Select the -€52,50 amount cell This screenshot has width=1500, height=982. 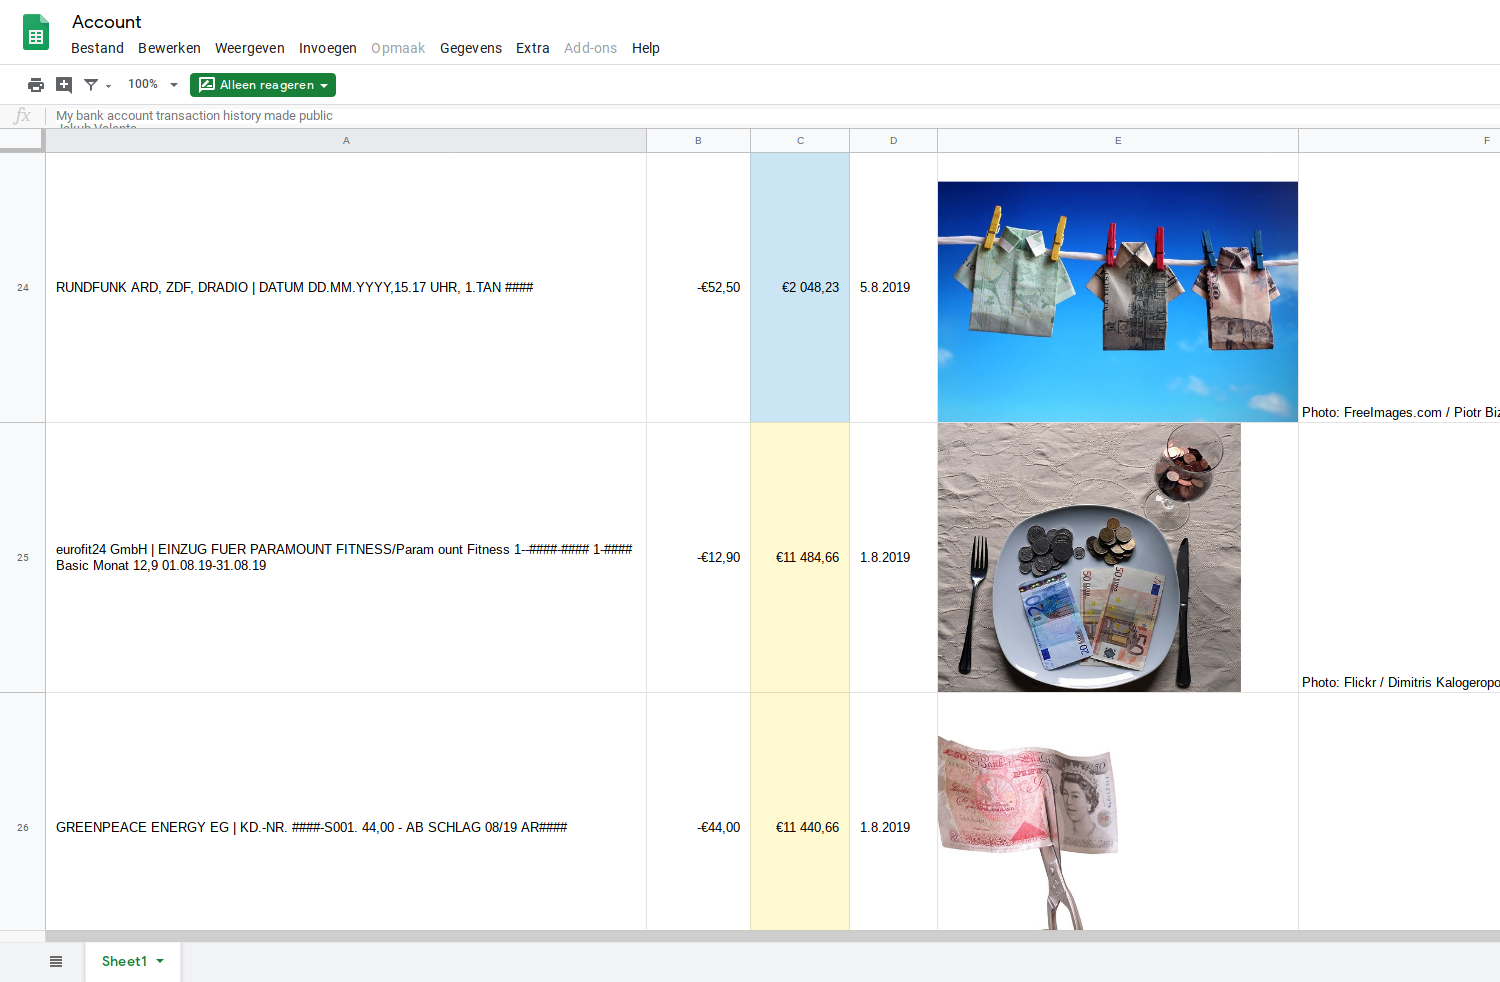[698, 288]
